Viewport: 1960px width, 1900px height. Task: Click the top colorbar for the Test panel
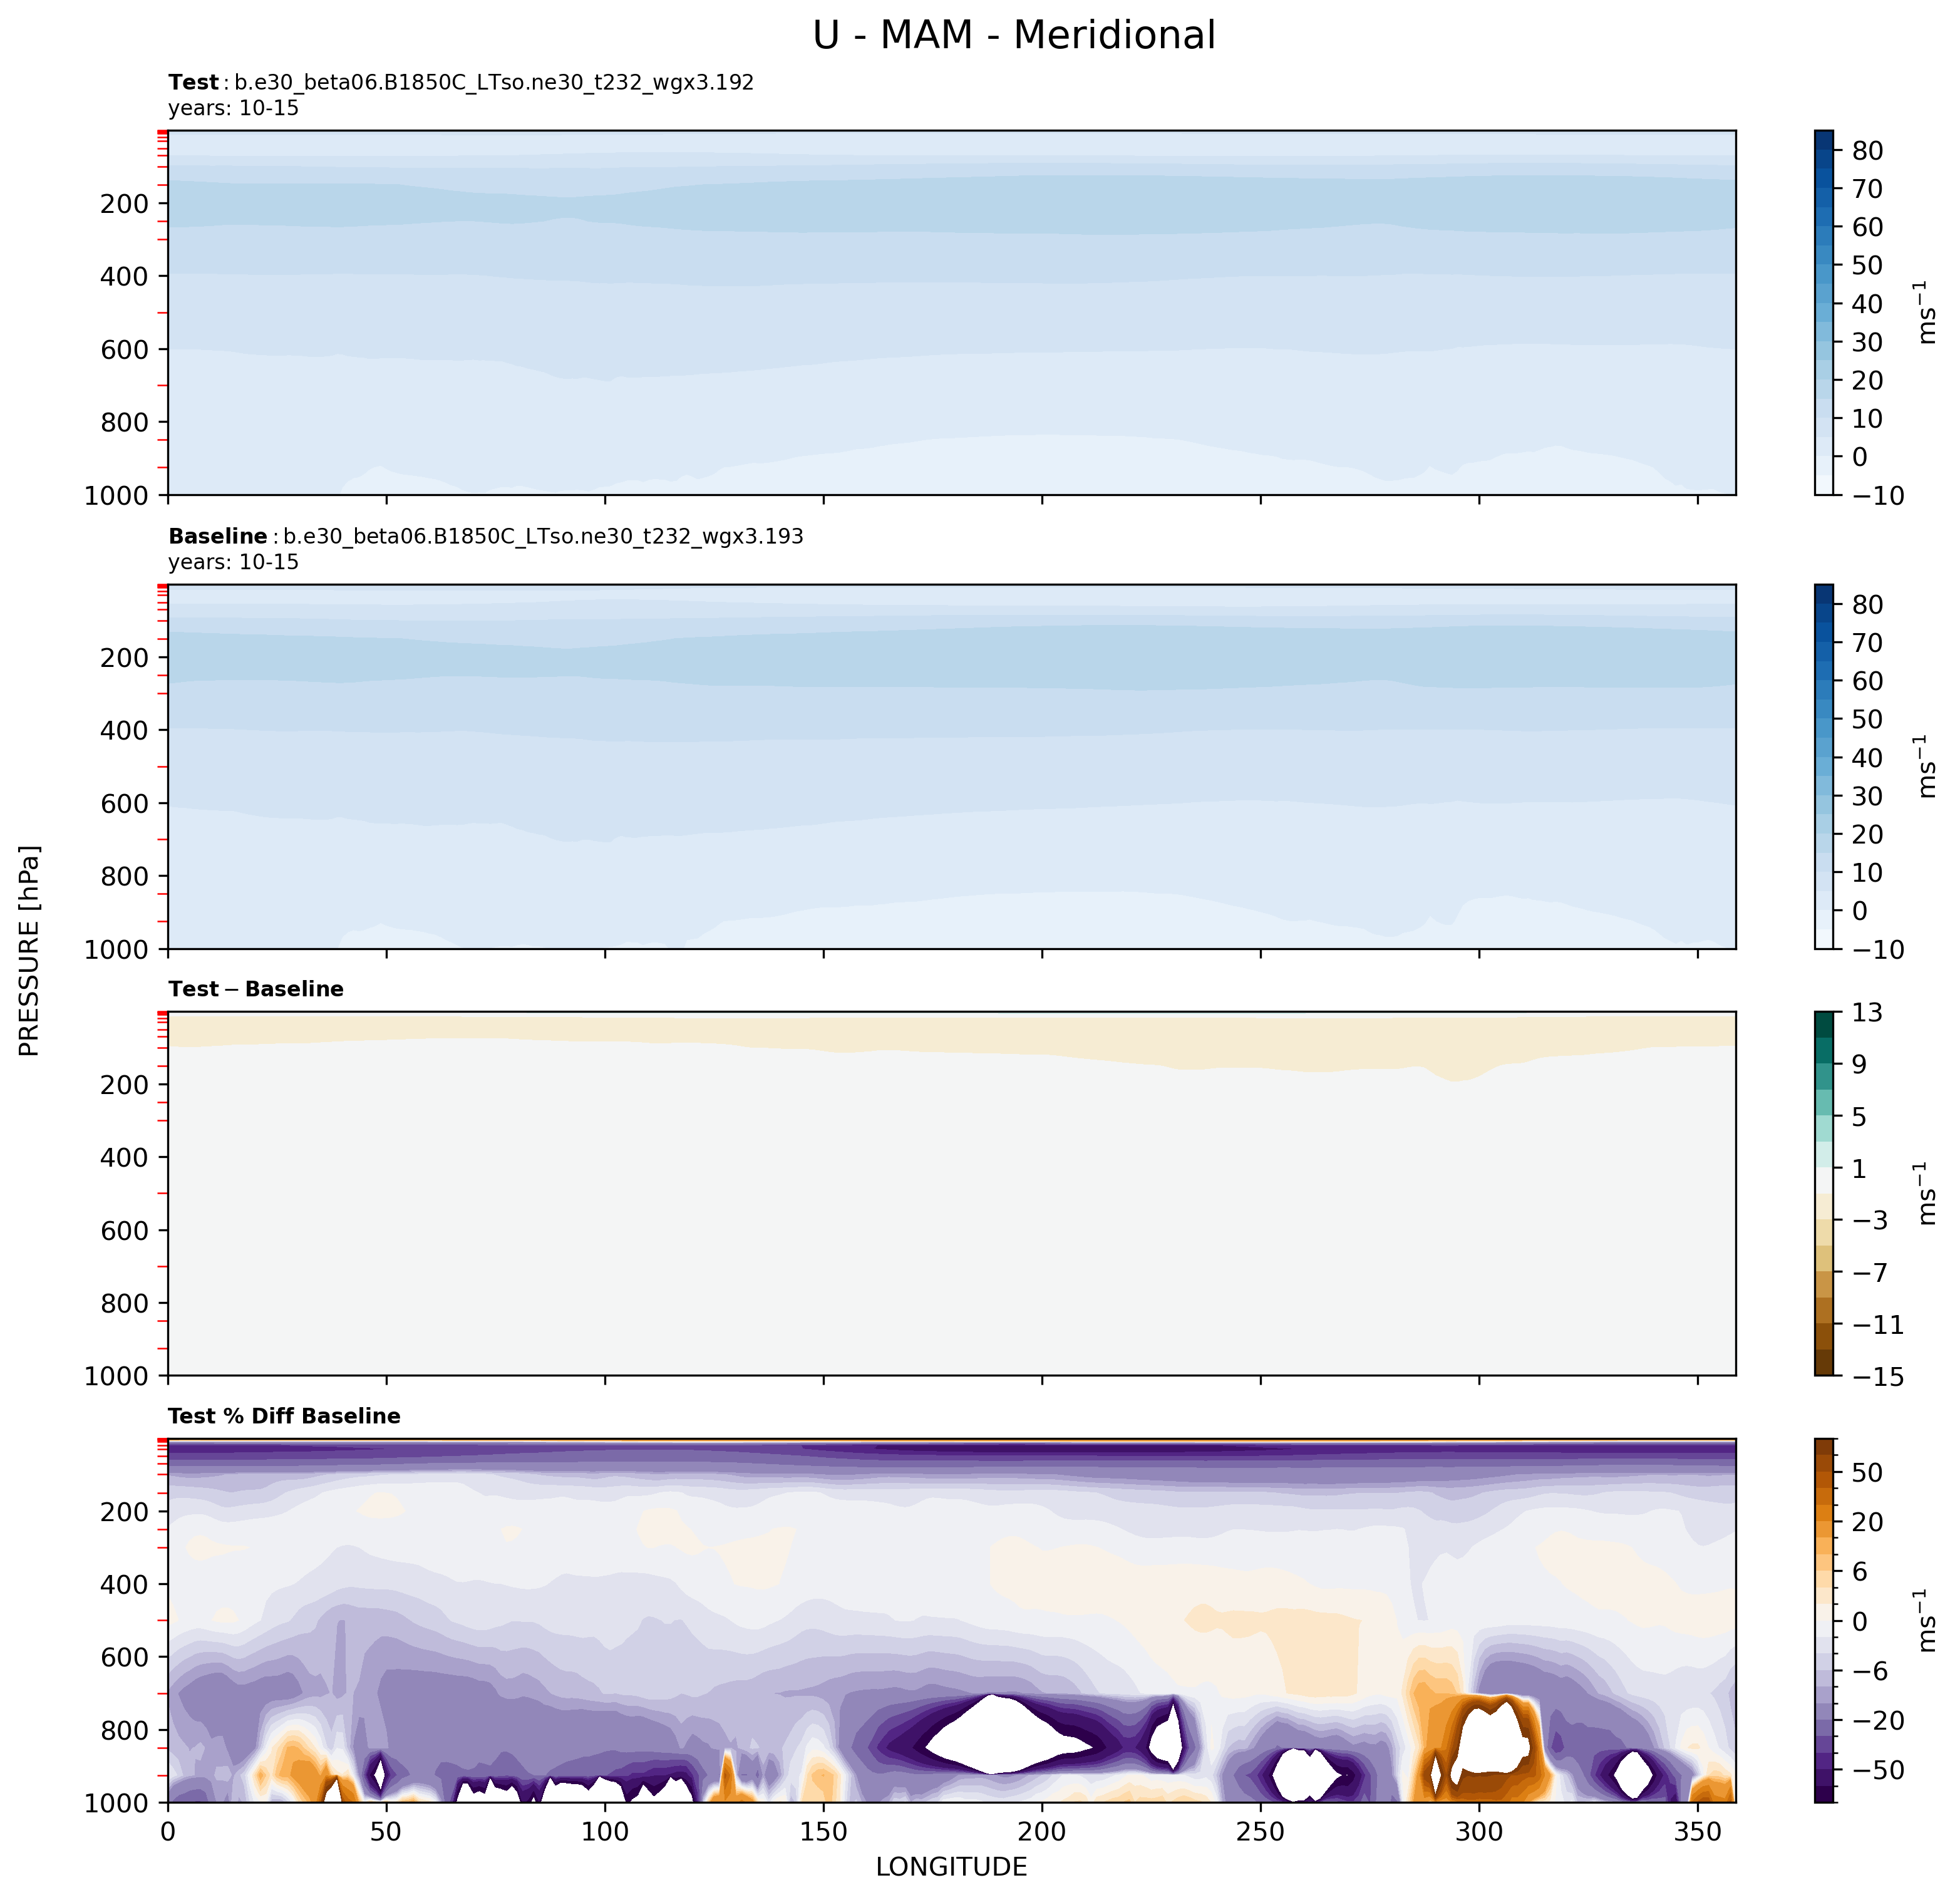(1823, 312)
